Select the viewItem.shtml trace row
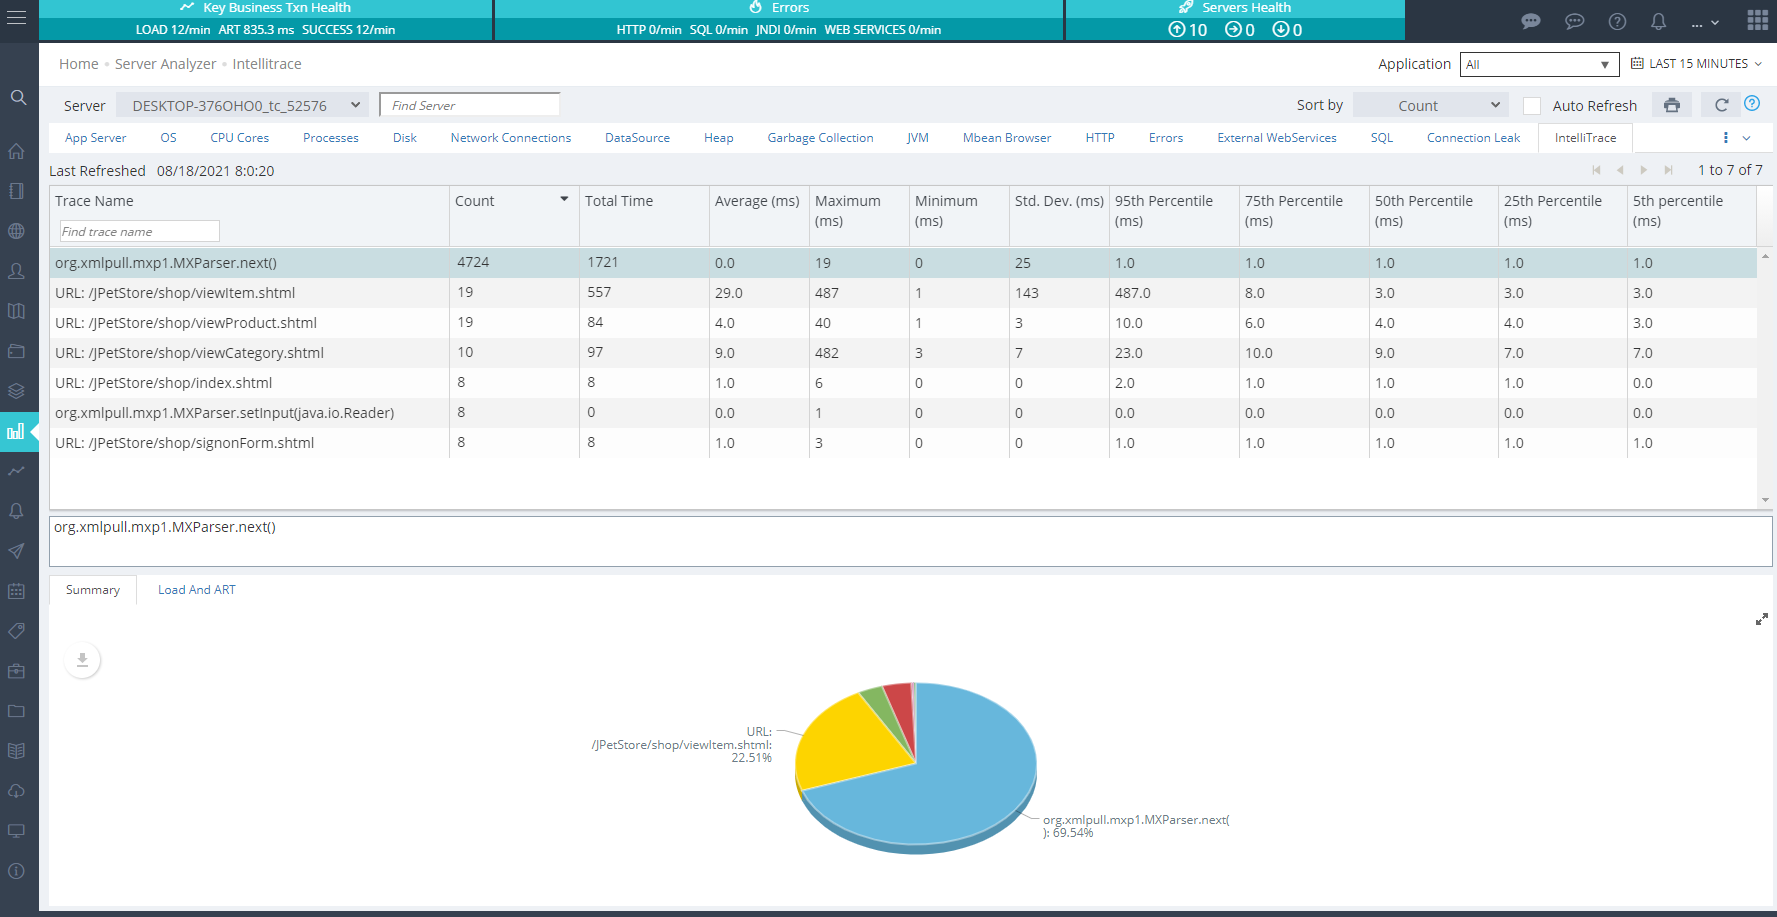 click(x=175, y=293)
